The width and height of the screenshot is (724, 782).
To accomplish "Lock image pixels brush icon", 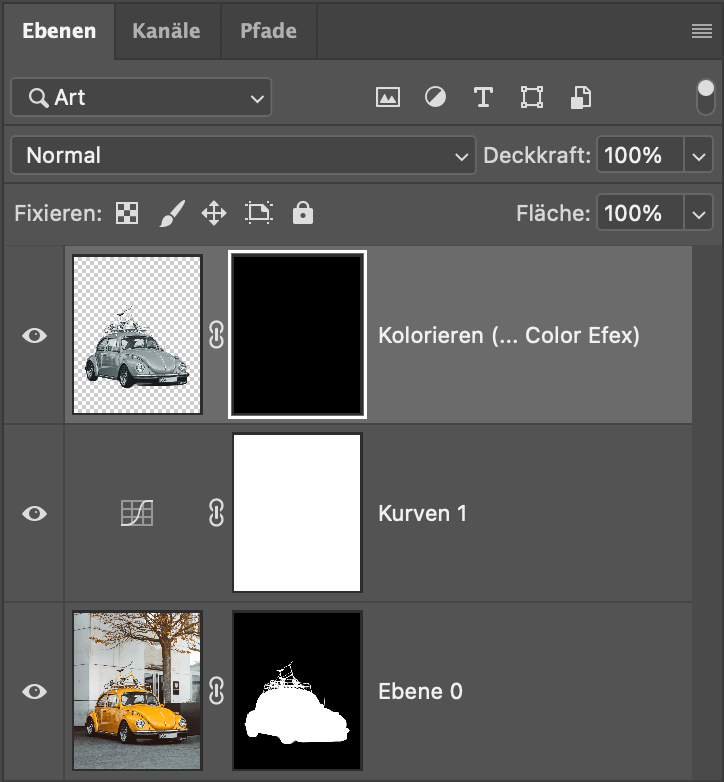I will 172,213.
